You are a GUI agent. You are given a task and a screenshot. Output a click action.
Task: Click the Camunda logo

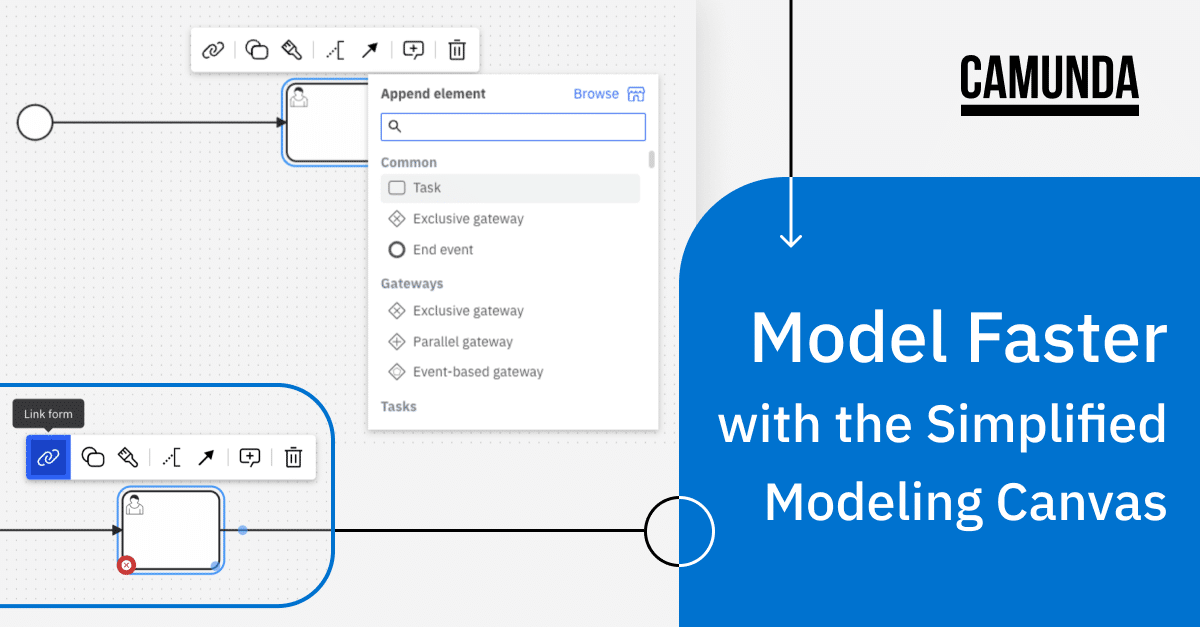(x=1049, y=85)
